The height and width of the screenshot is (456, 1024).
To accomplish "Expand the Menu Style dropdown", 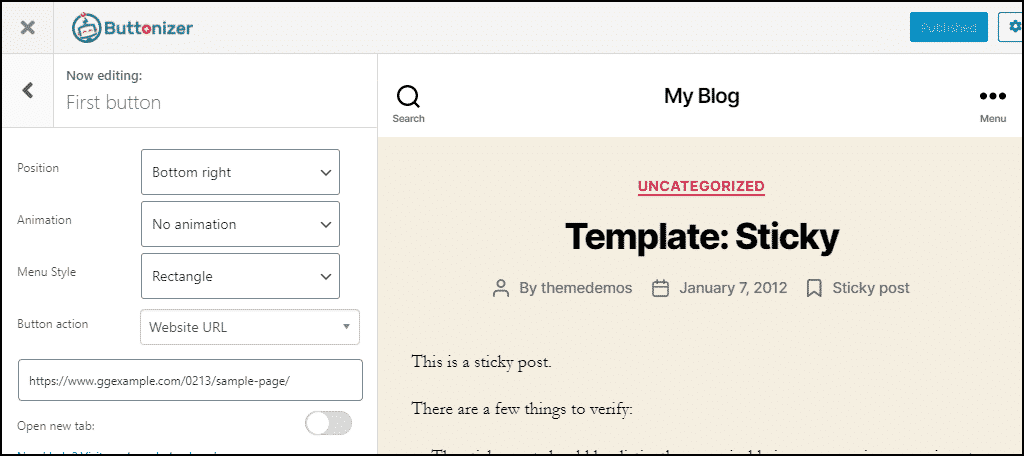I will [x=240, y=276].
